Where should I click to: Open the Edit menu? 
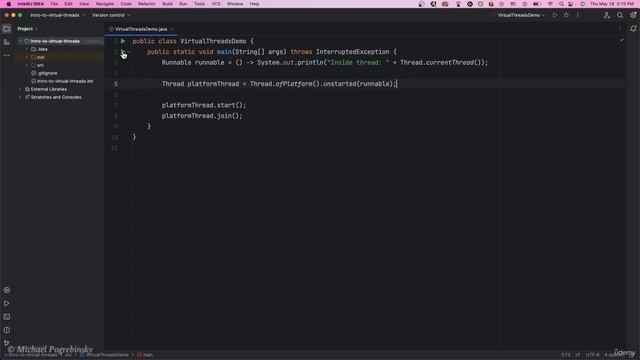click(x=68, y=4)
